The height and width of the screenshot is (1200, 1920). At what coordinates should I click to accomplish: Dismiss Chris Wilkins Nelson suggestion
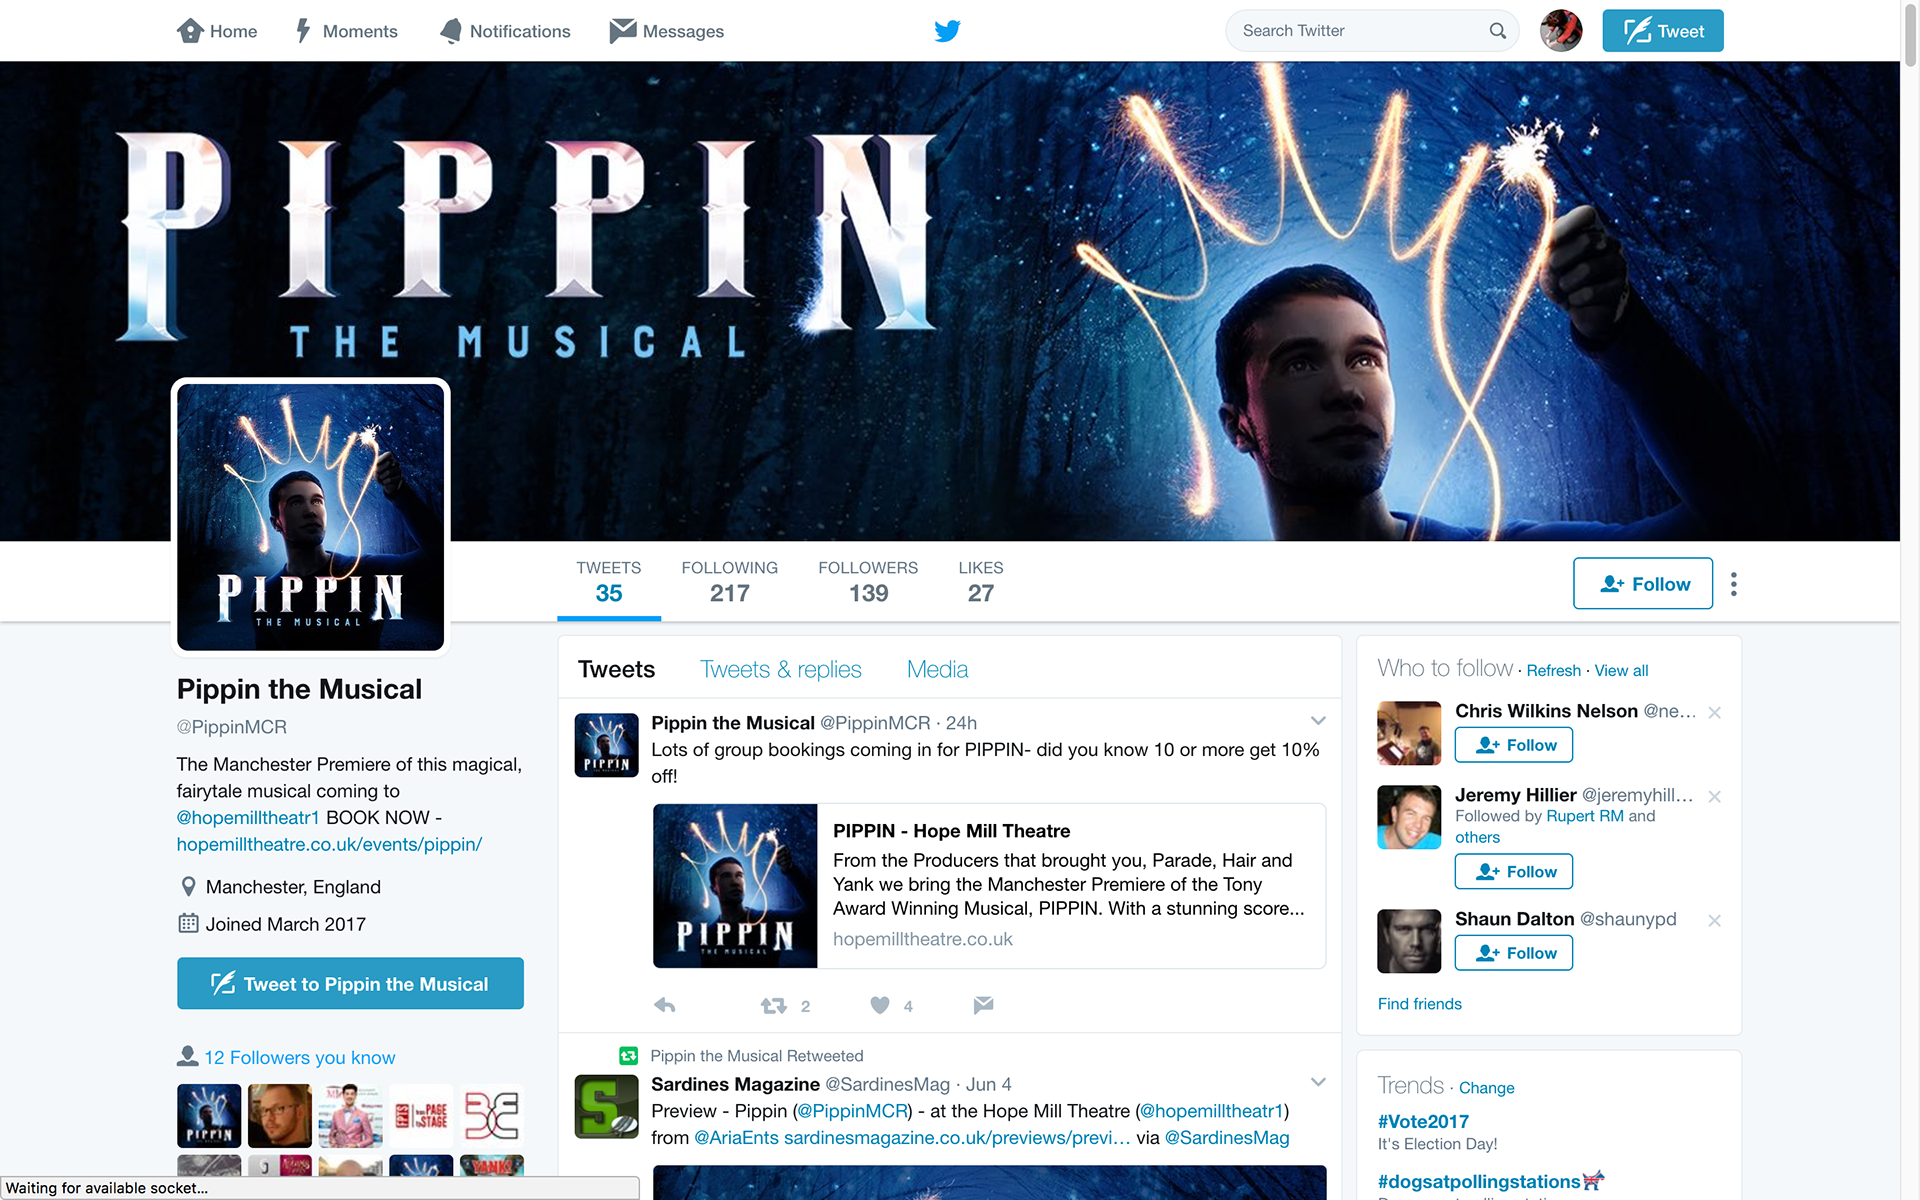pos(1714,712)
